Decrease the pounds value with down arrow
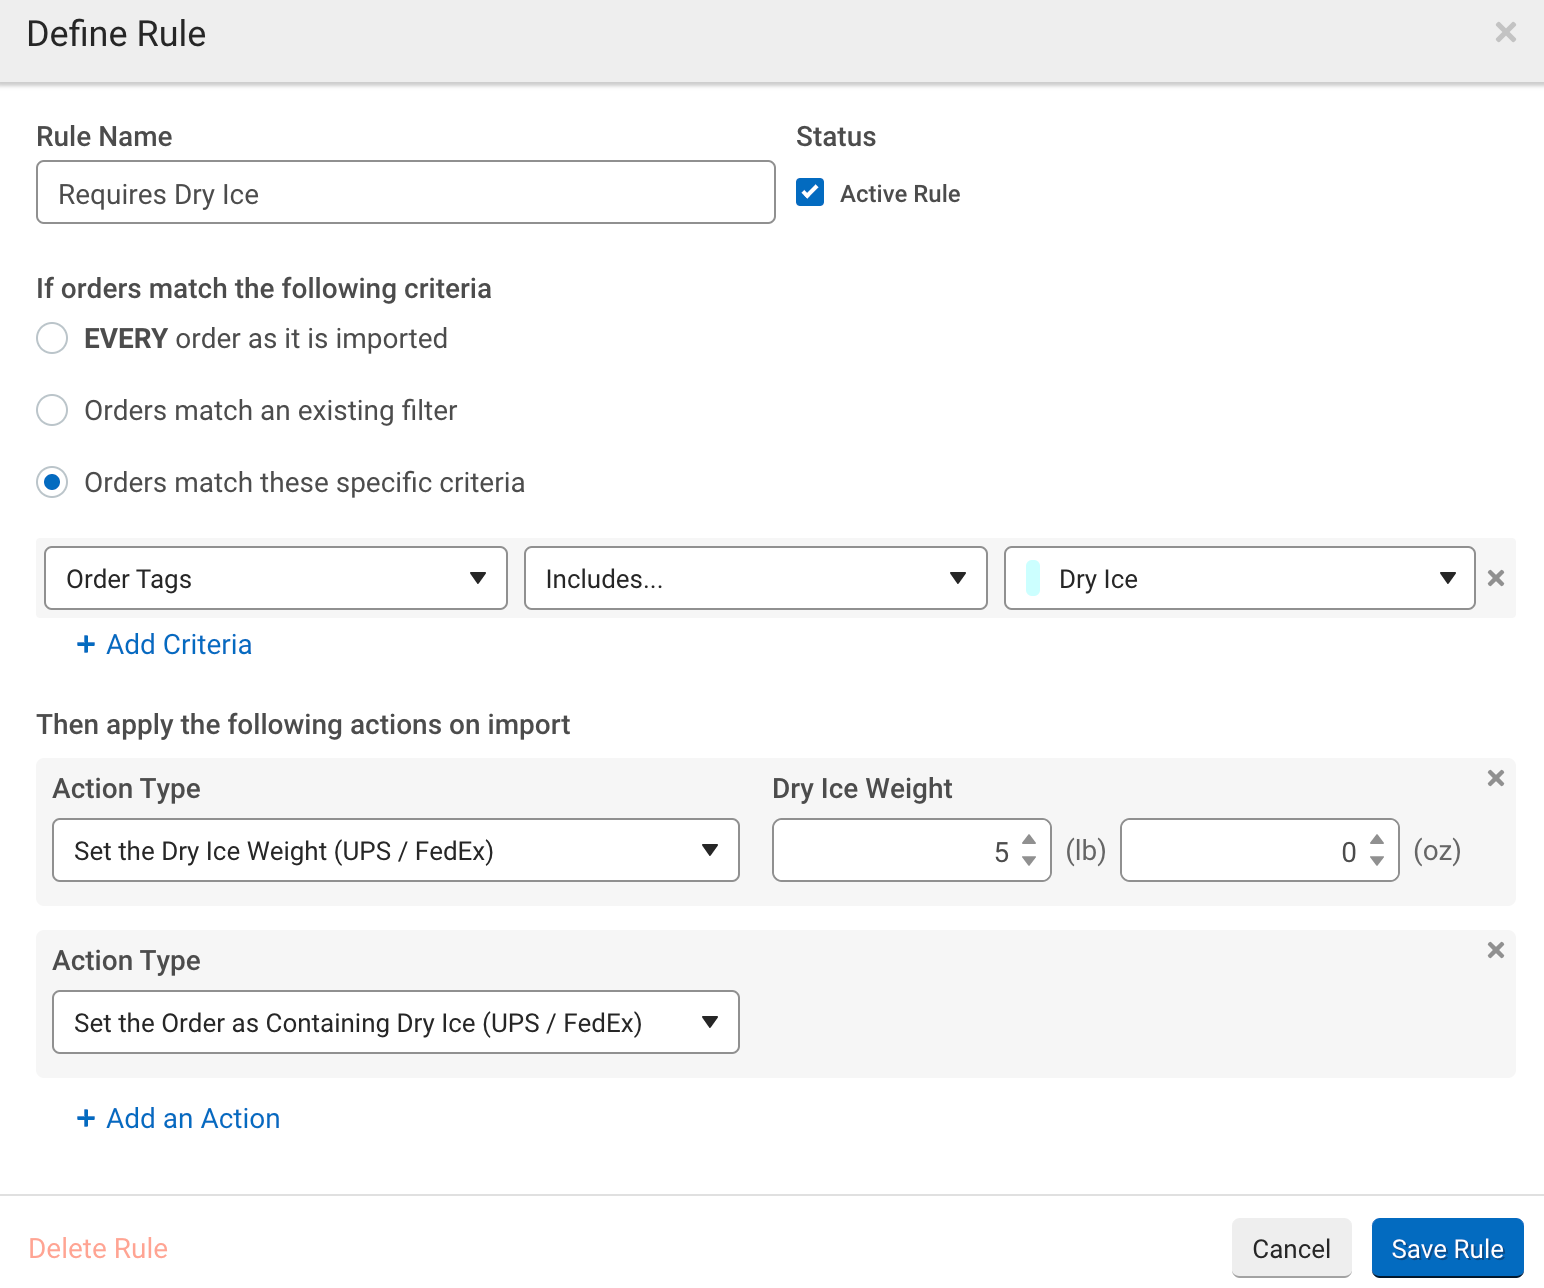This screenshot has height=1288, width=1544. click(x=1029, y=861)
